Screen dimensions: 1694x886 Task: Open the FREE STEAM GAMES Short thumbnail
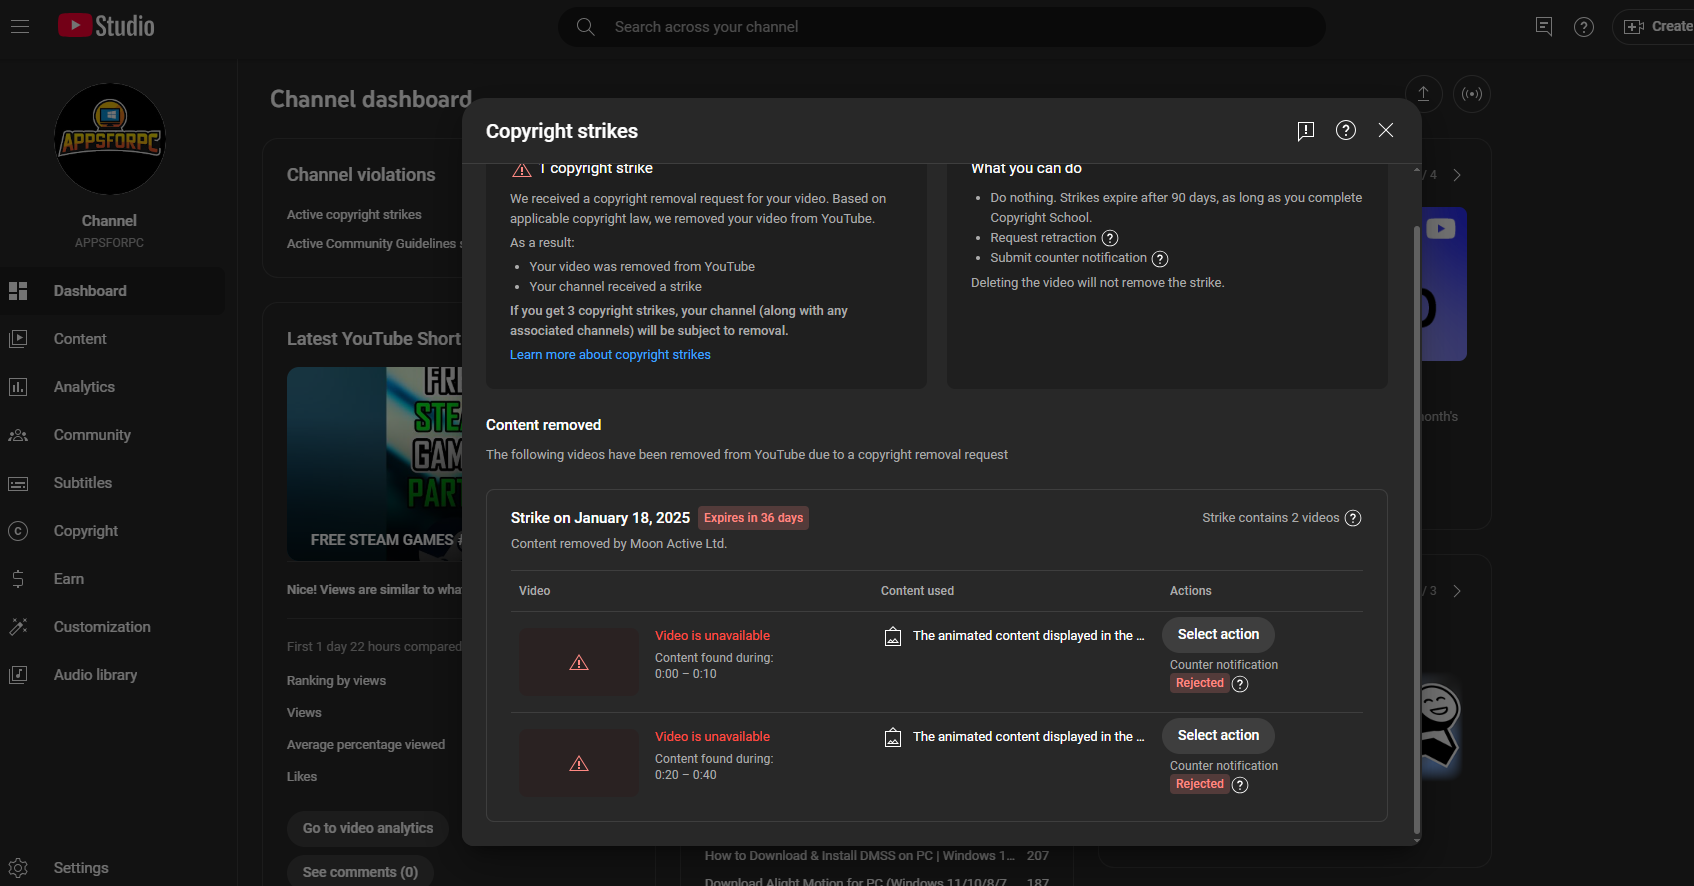pyautogui.click(x=375, y=463)
